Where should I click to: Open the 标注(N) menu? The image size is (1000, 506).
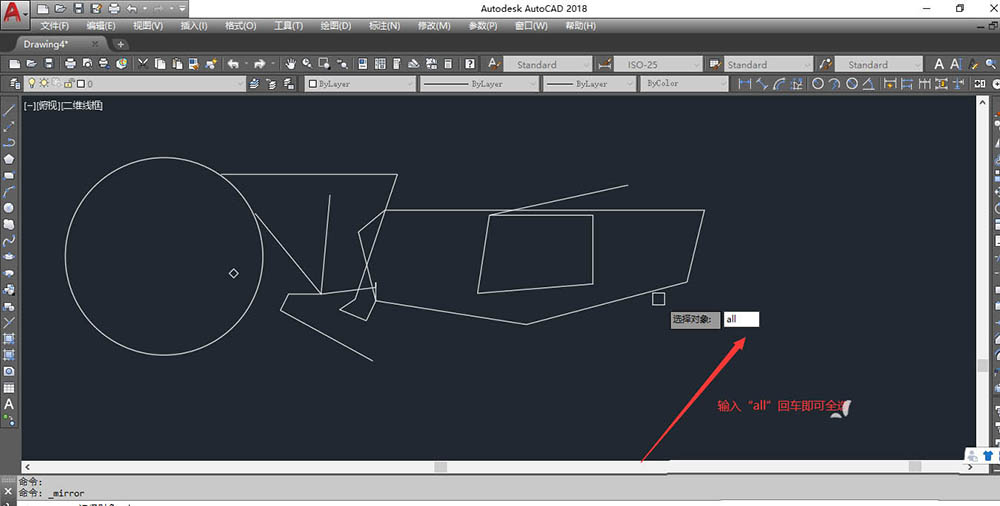385,26
